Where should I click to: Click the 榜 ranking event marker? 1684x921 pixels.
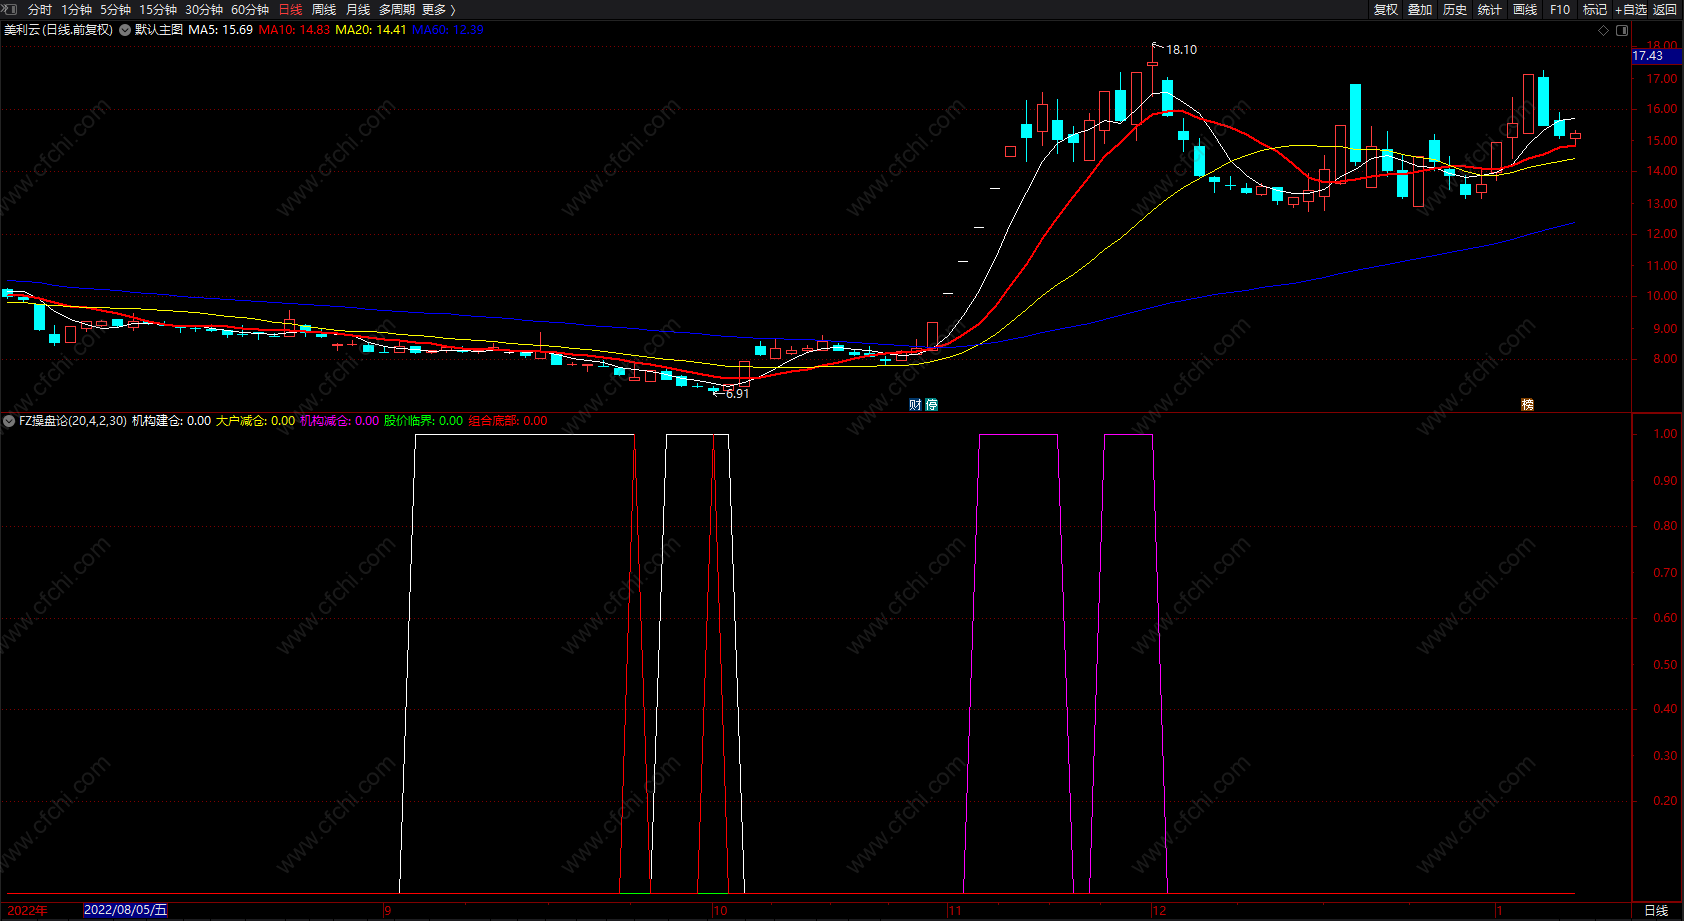[1527, 405]
